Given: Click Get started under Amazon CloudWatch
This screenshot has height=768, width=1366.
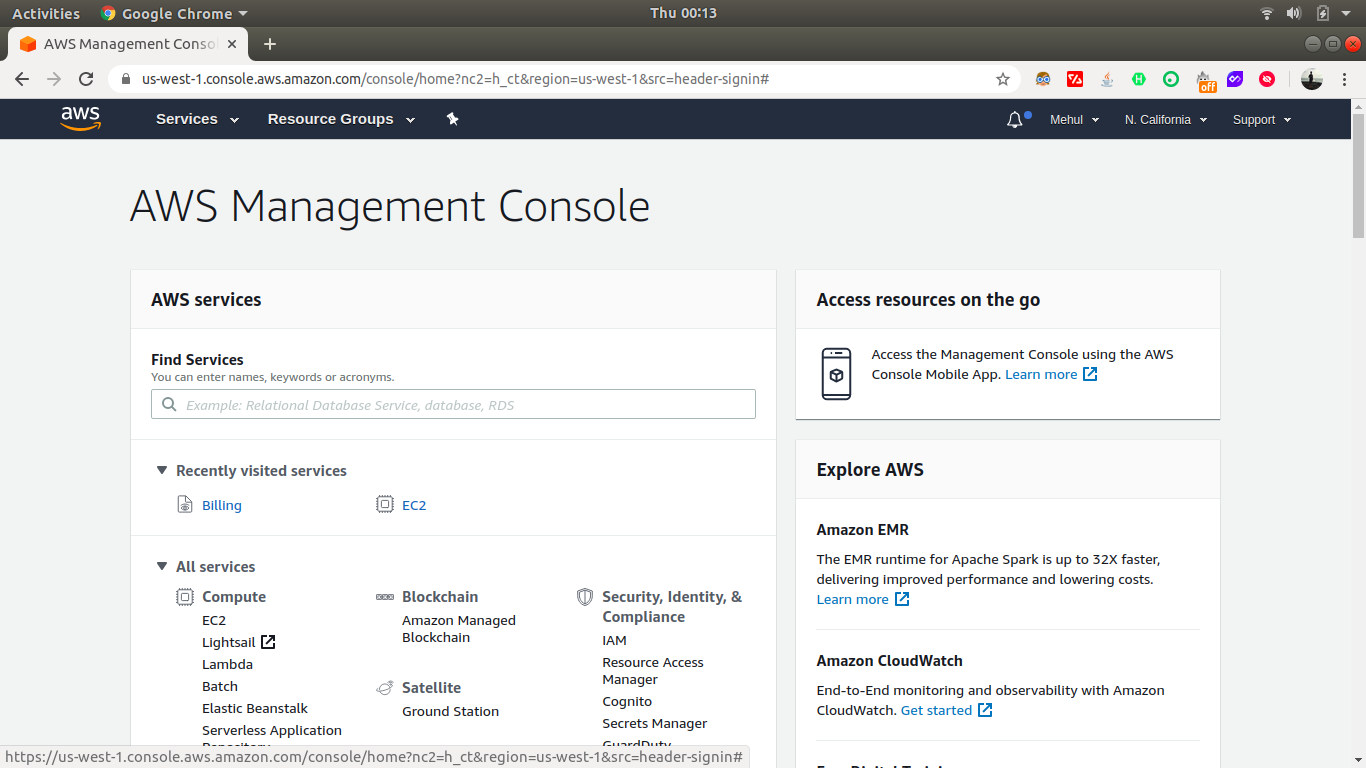Looking at the screenshot, I should (x=936, y=710).
